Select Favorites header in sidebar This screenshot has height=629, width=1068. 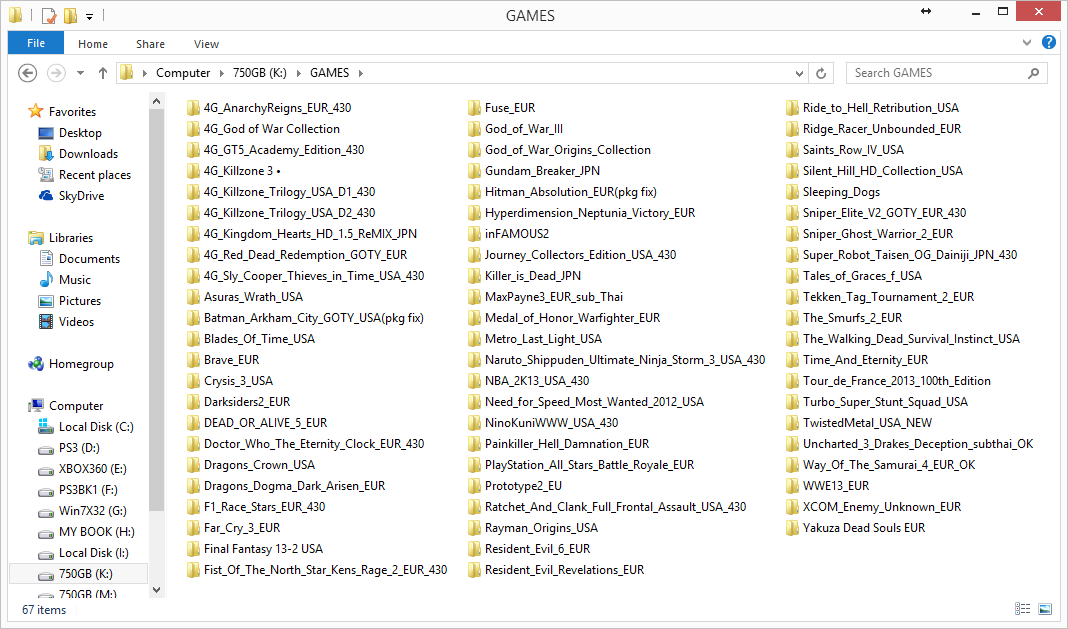click(x=72, y=112)
